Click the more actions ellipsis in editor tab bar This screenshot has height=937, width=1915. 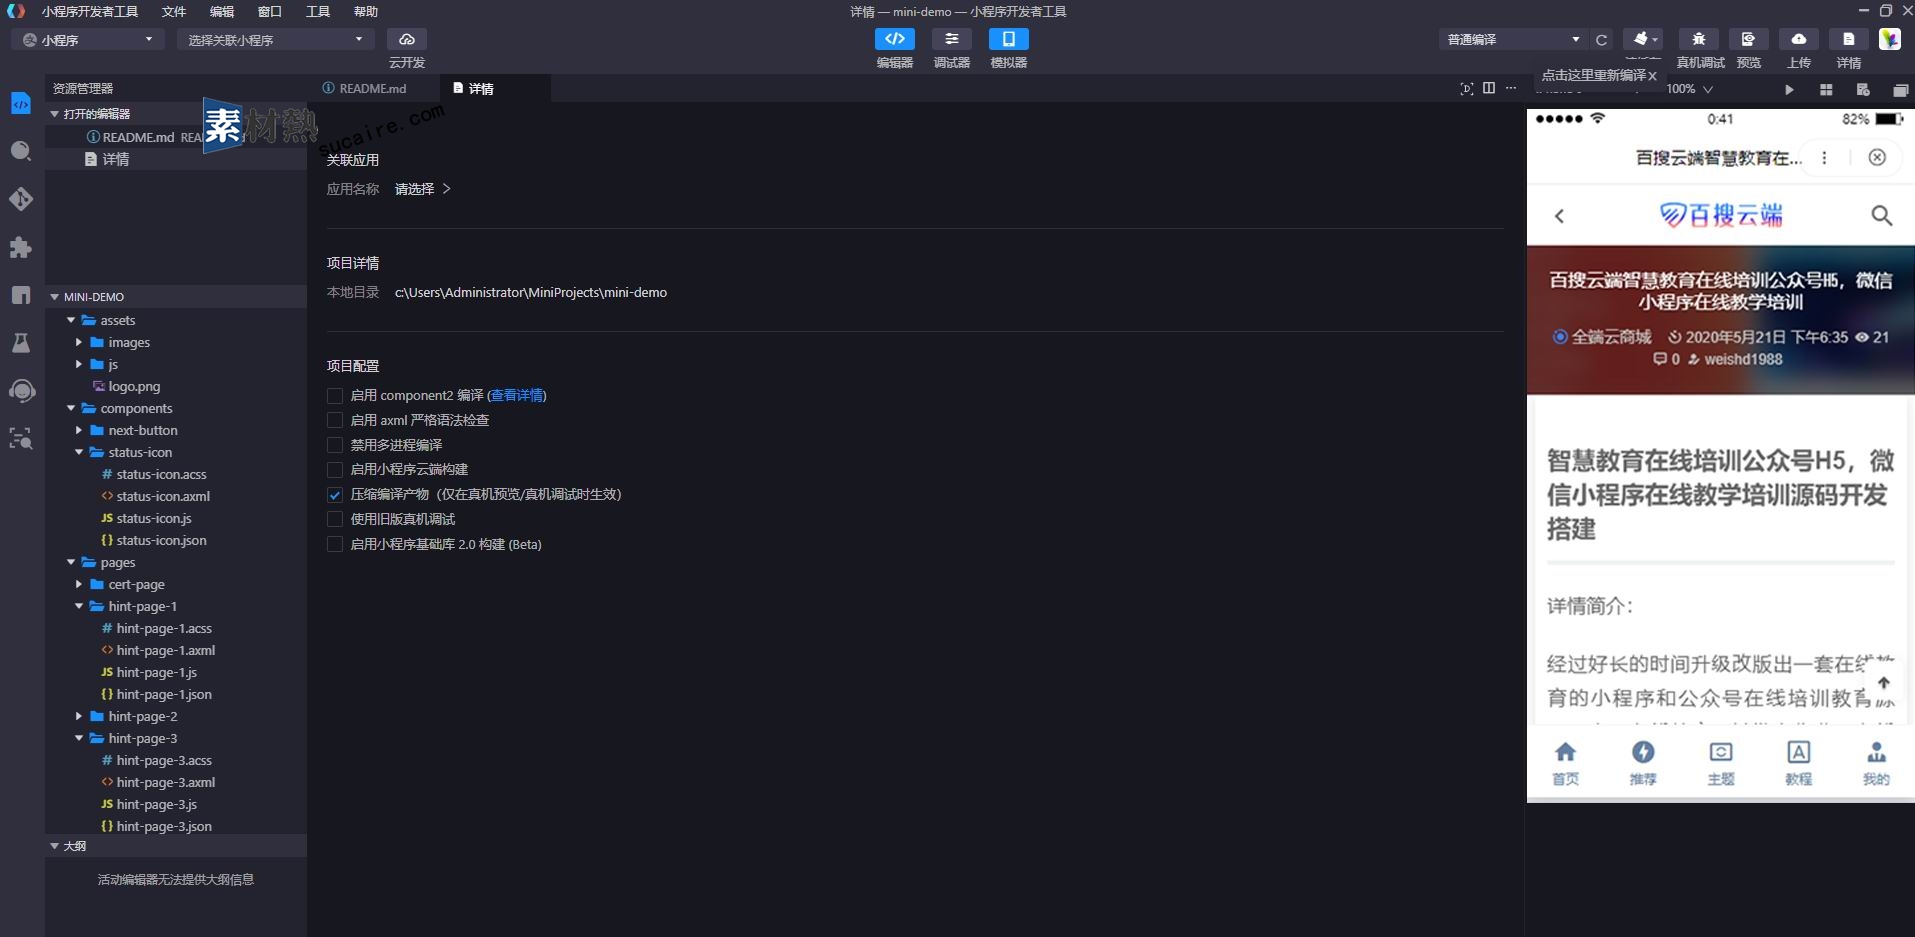tap(1511, 88)
